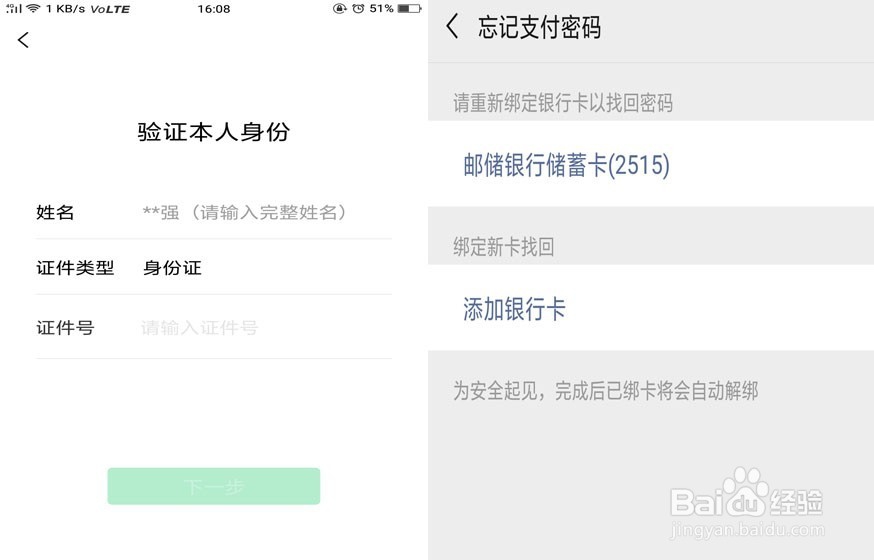The image size is (874, 560).
Task: Tap the battery icon in status bar
Action: 408,8
